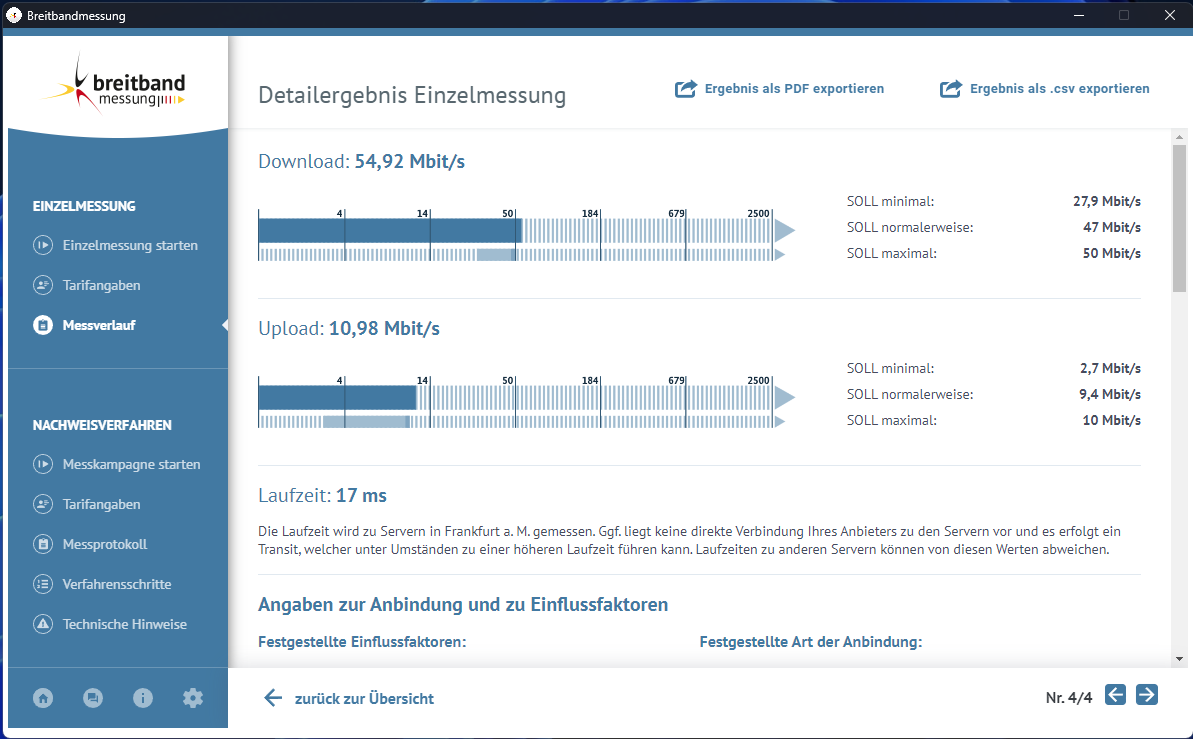The height and width of the screenshot is (739, 1193).
Task: Click the download speed bar chart
Action: coord(527,235)
